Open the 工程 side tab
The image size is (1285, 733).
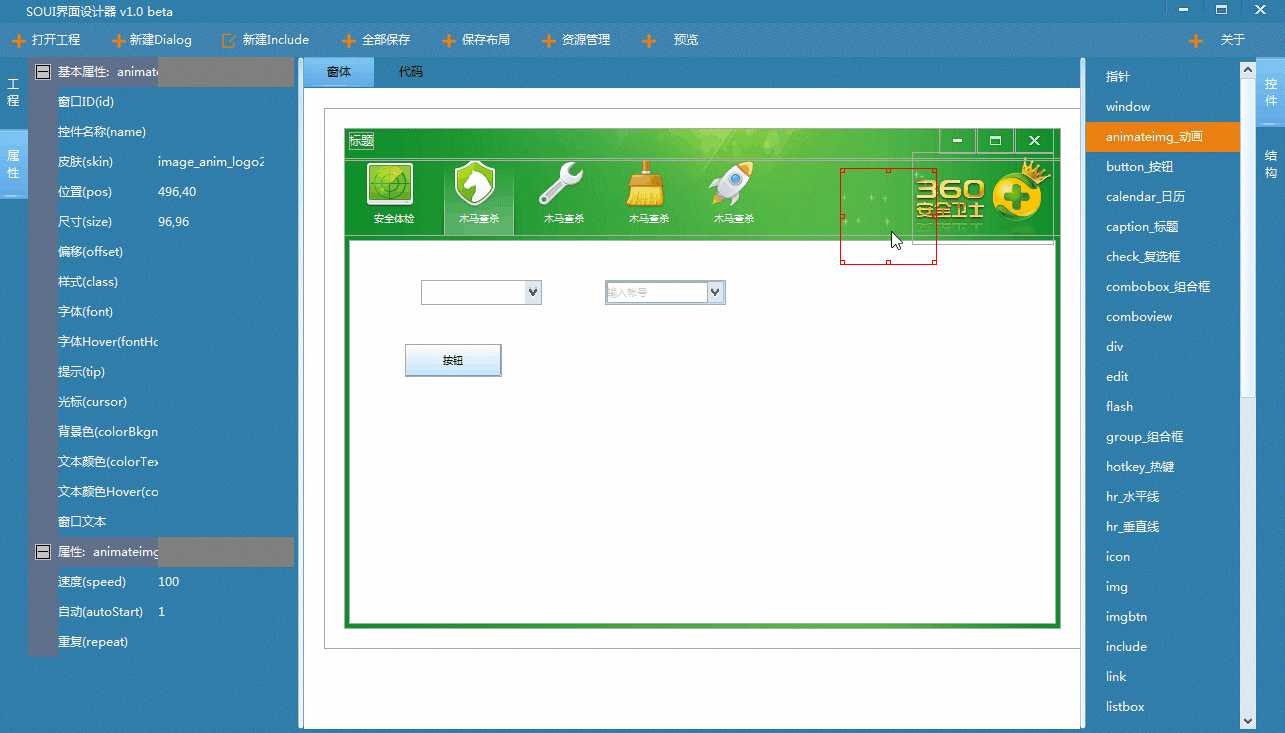[13, 93]
